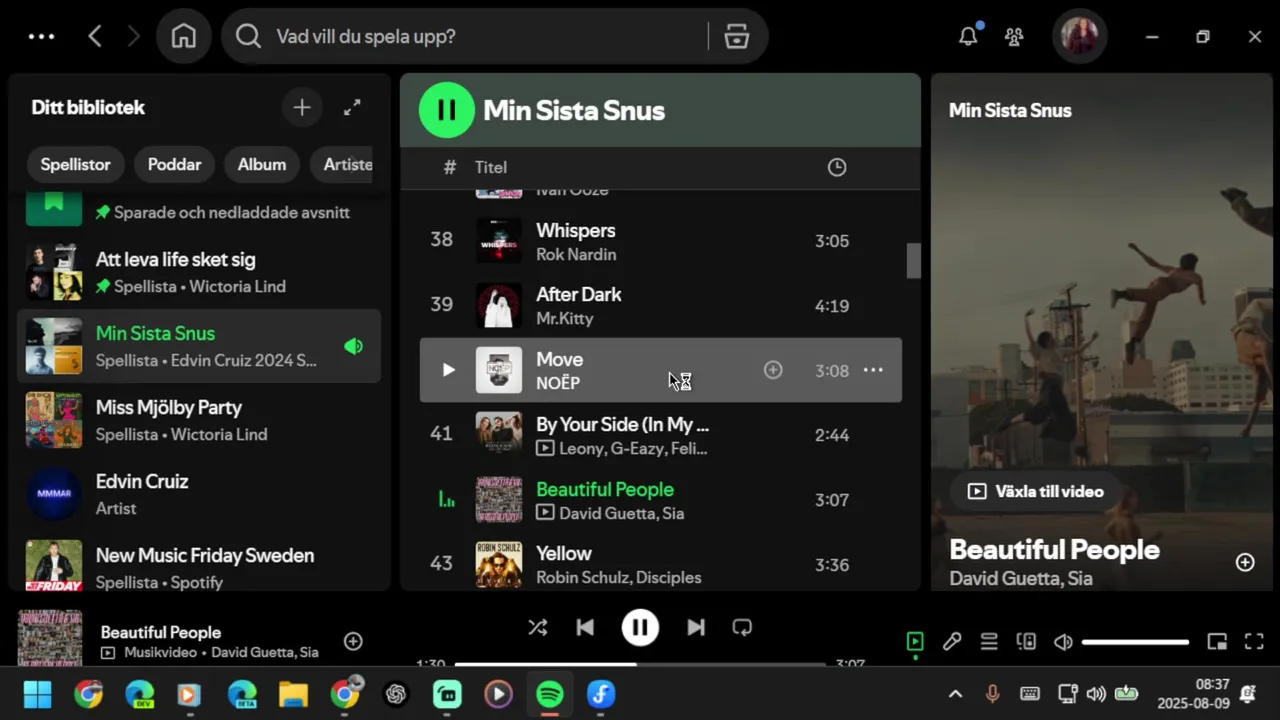The height and width of the screenshot is (720, 1280).
Task: Open the Miss Mjölby Party playlist
Action: (x=199, y=420)
